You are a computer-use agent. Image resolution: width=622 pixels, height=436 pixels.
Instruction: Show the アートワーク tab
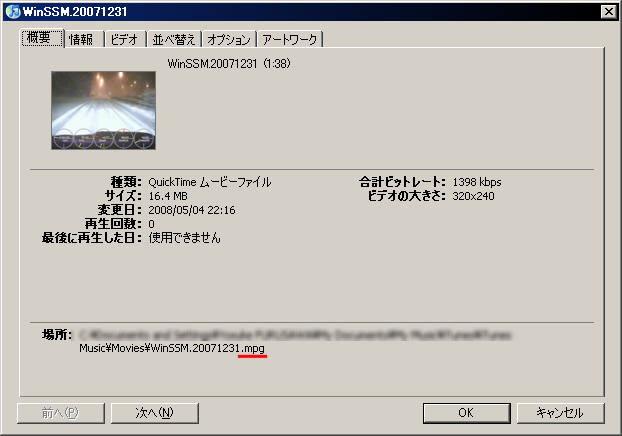click(290, 40)
